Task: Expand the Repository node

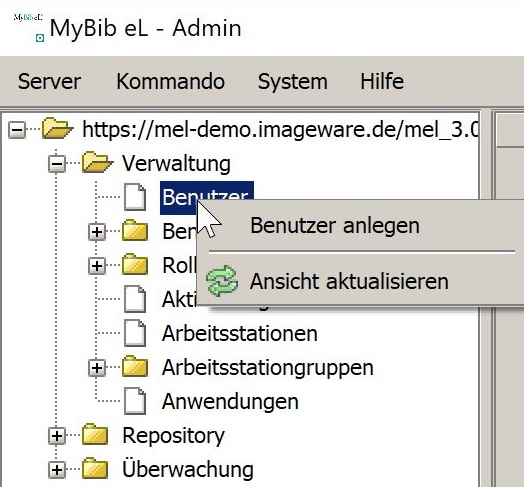Action: point(57,436)
